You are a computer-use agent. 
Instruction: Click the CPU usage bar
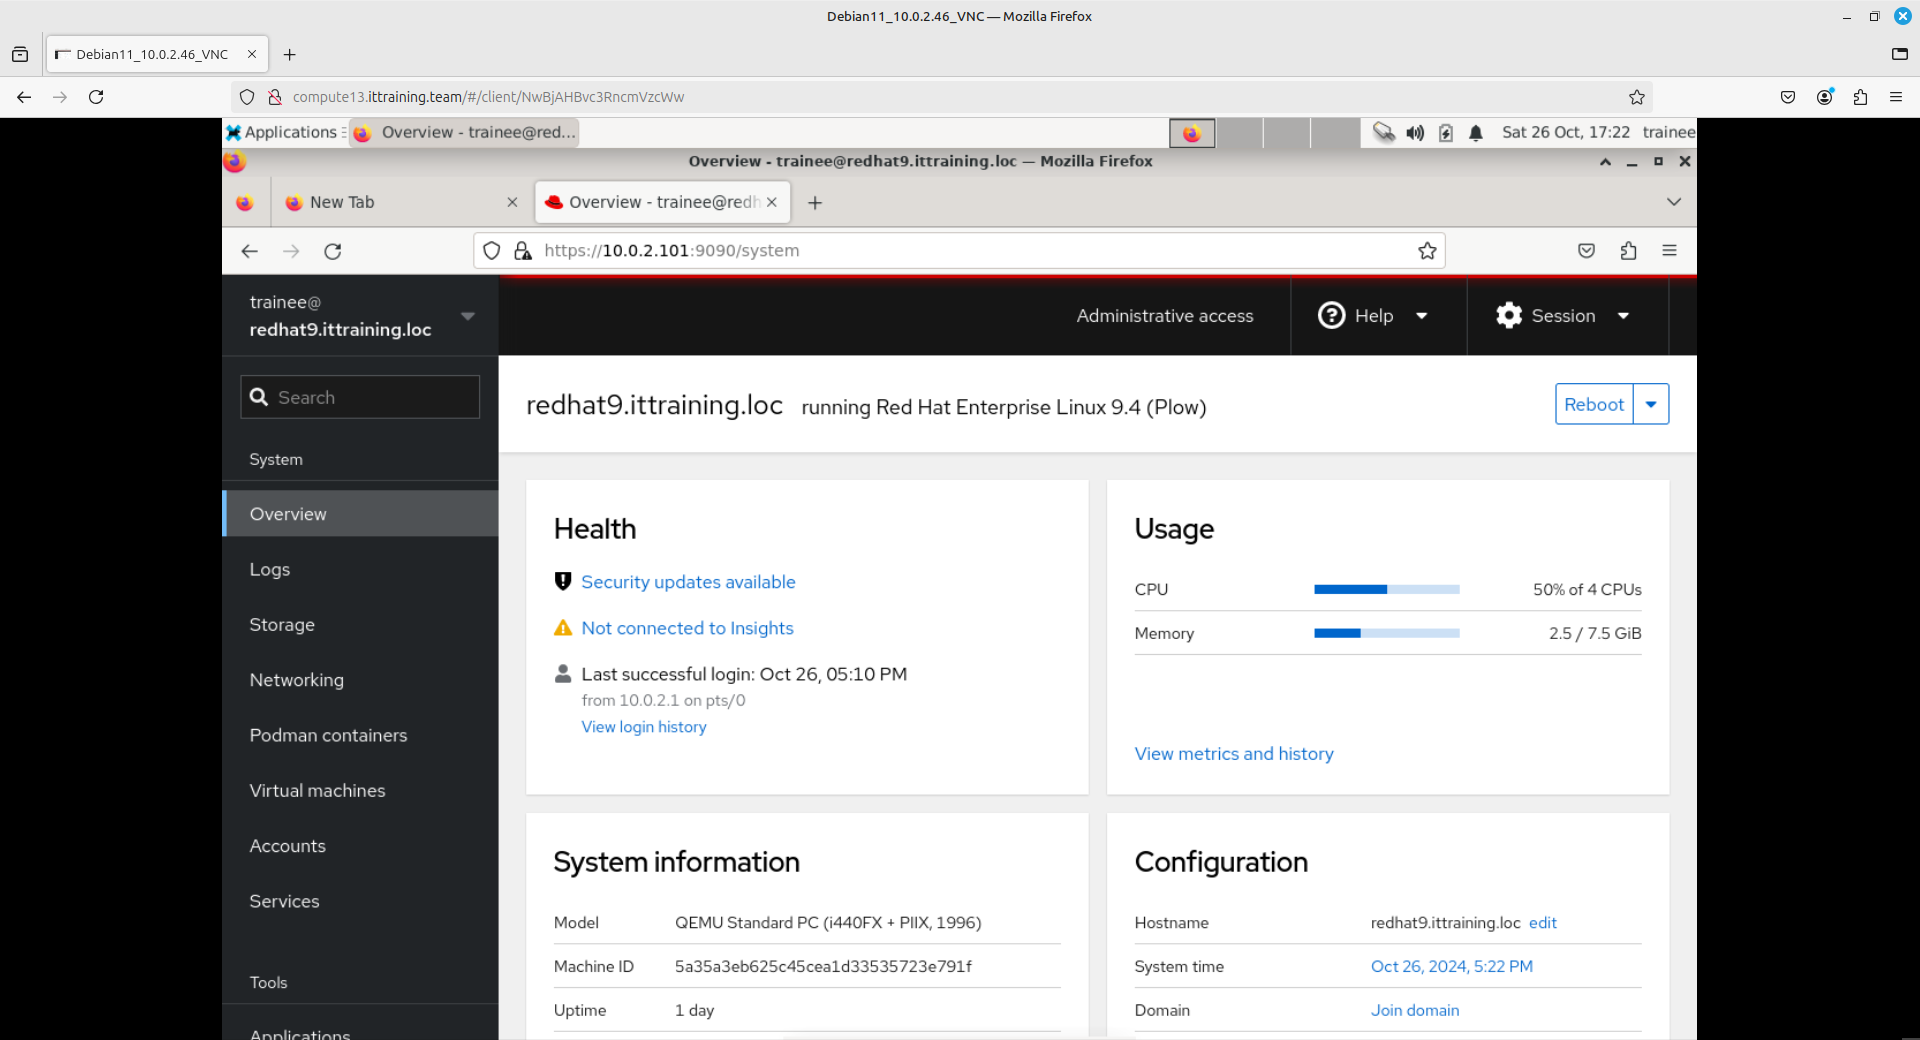click(x=1387, y=589)
